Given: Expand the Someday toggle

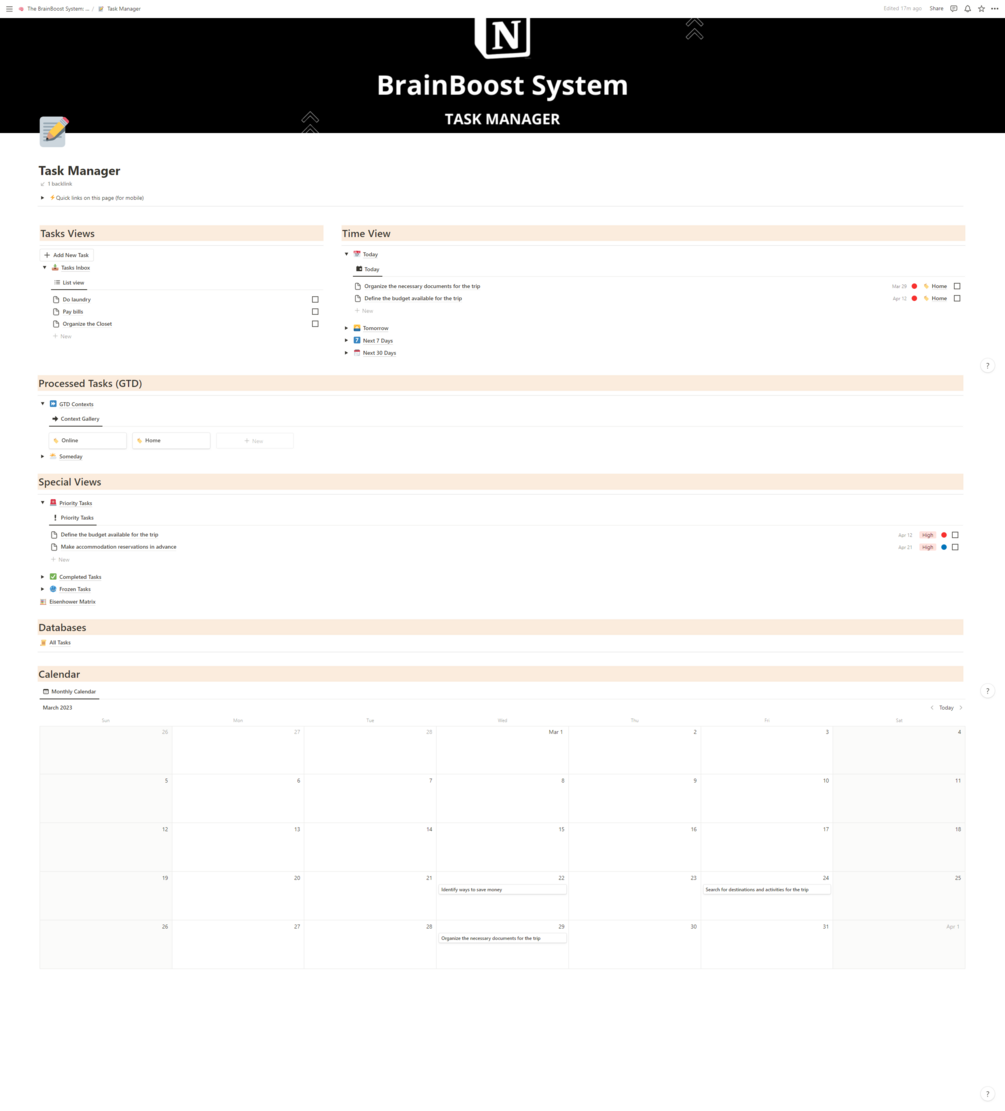Looking at the screenshot, I should point(43,456).
